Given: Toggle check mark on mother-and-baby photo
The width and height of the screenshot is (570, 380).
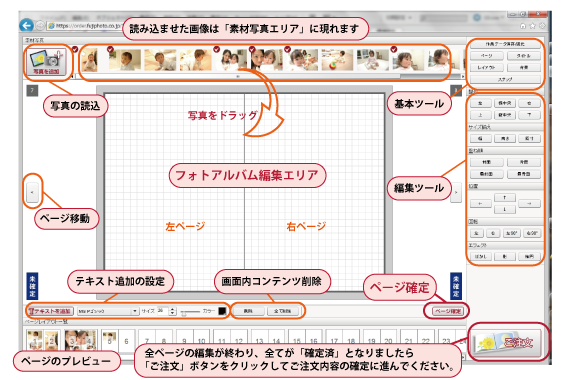Looking at the screenshot, I should click(217, 49).
